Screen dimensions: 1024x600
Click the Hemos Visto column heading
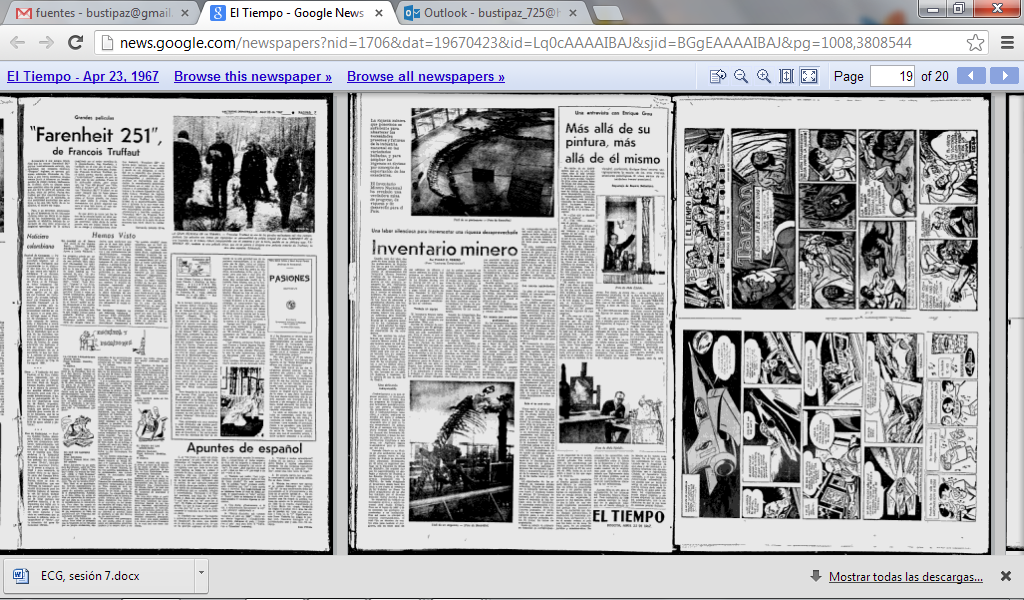click(x=114, y=235)
